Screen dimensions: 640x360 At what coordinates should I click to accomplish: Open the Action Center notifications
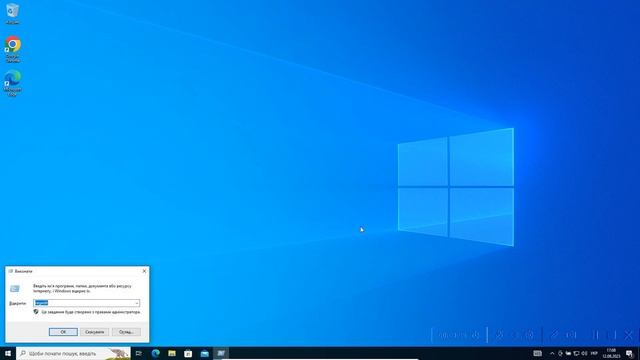630,354
